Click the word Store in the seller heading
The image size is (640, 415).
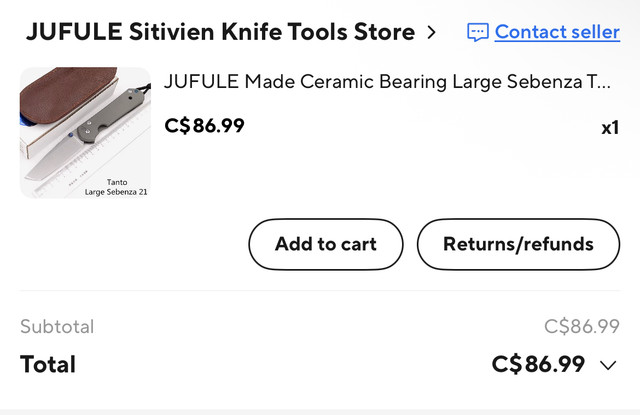384,32
